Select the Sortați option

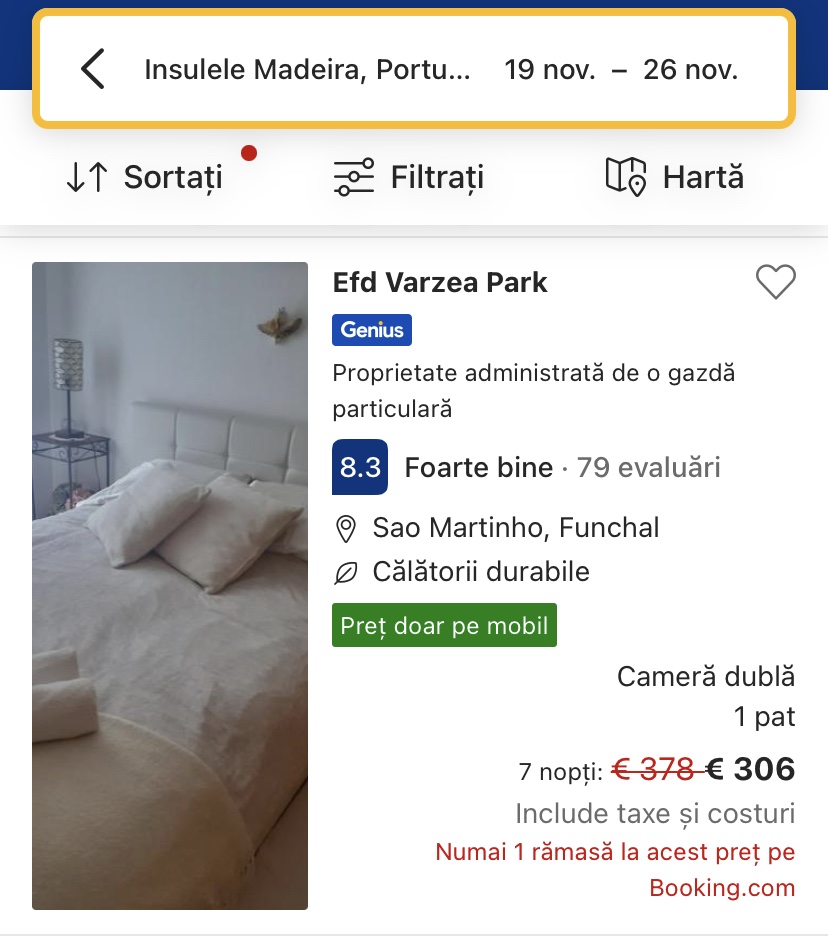(173, 177)
